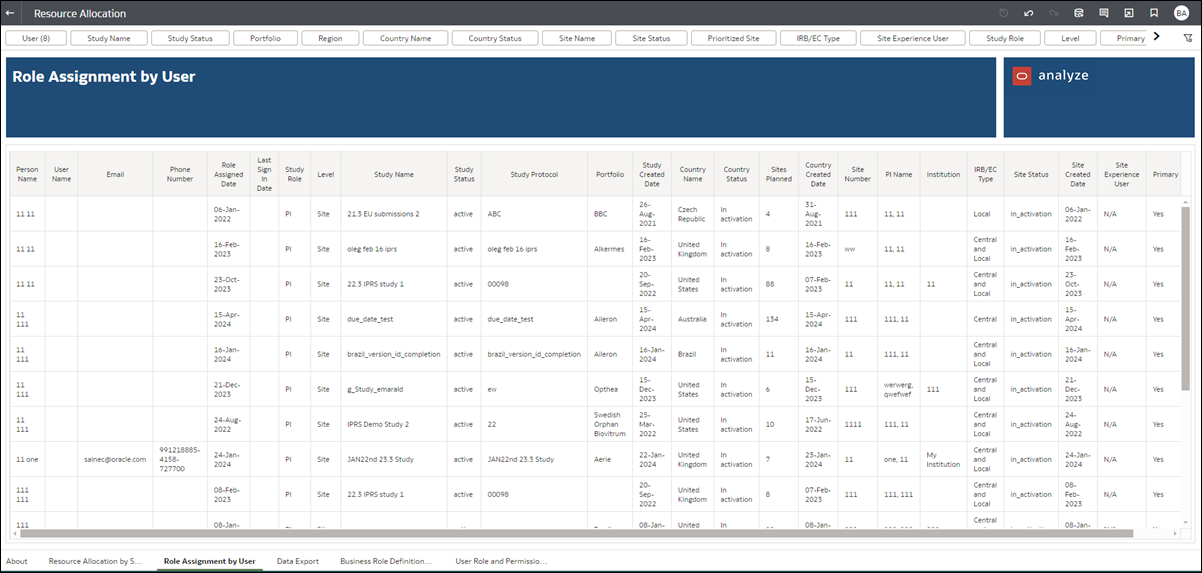Select the IPRS Demo Study 2 cell

pos(394,424)
